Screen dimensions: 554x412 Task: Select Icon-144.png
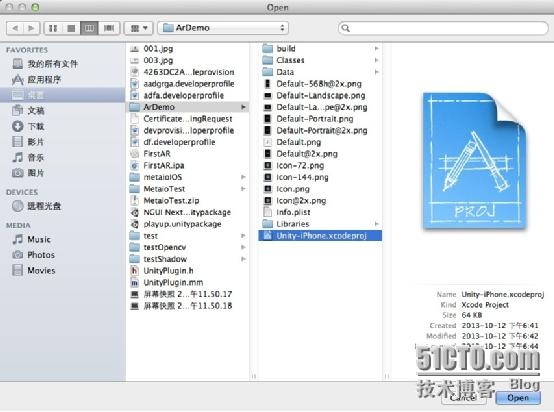click(x=320, y=177)
